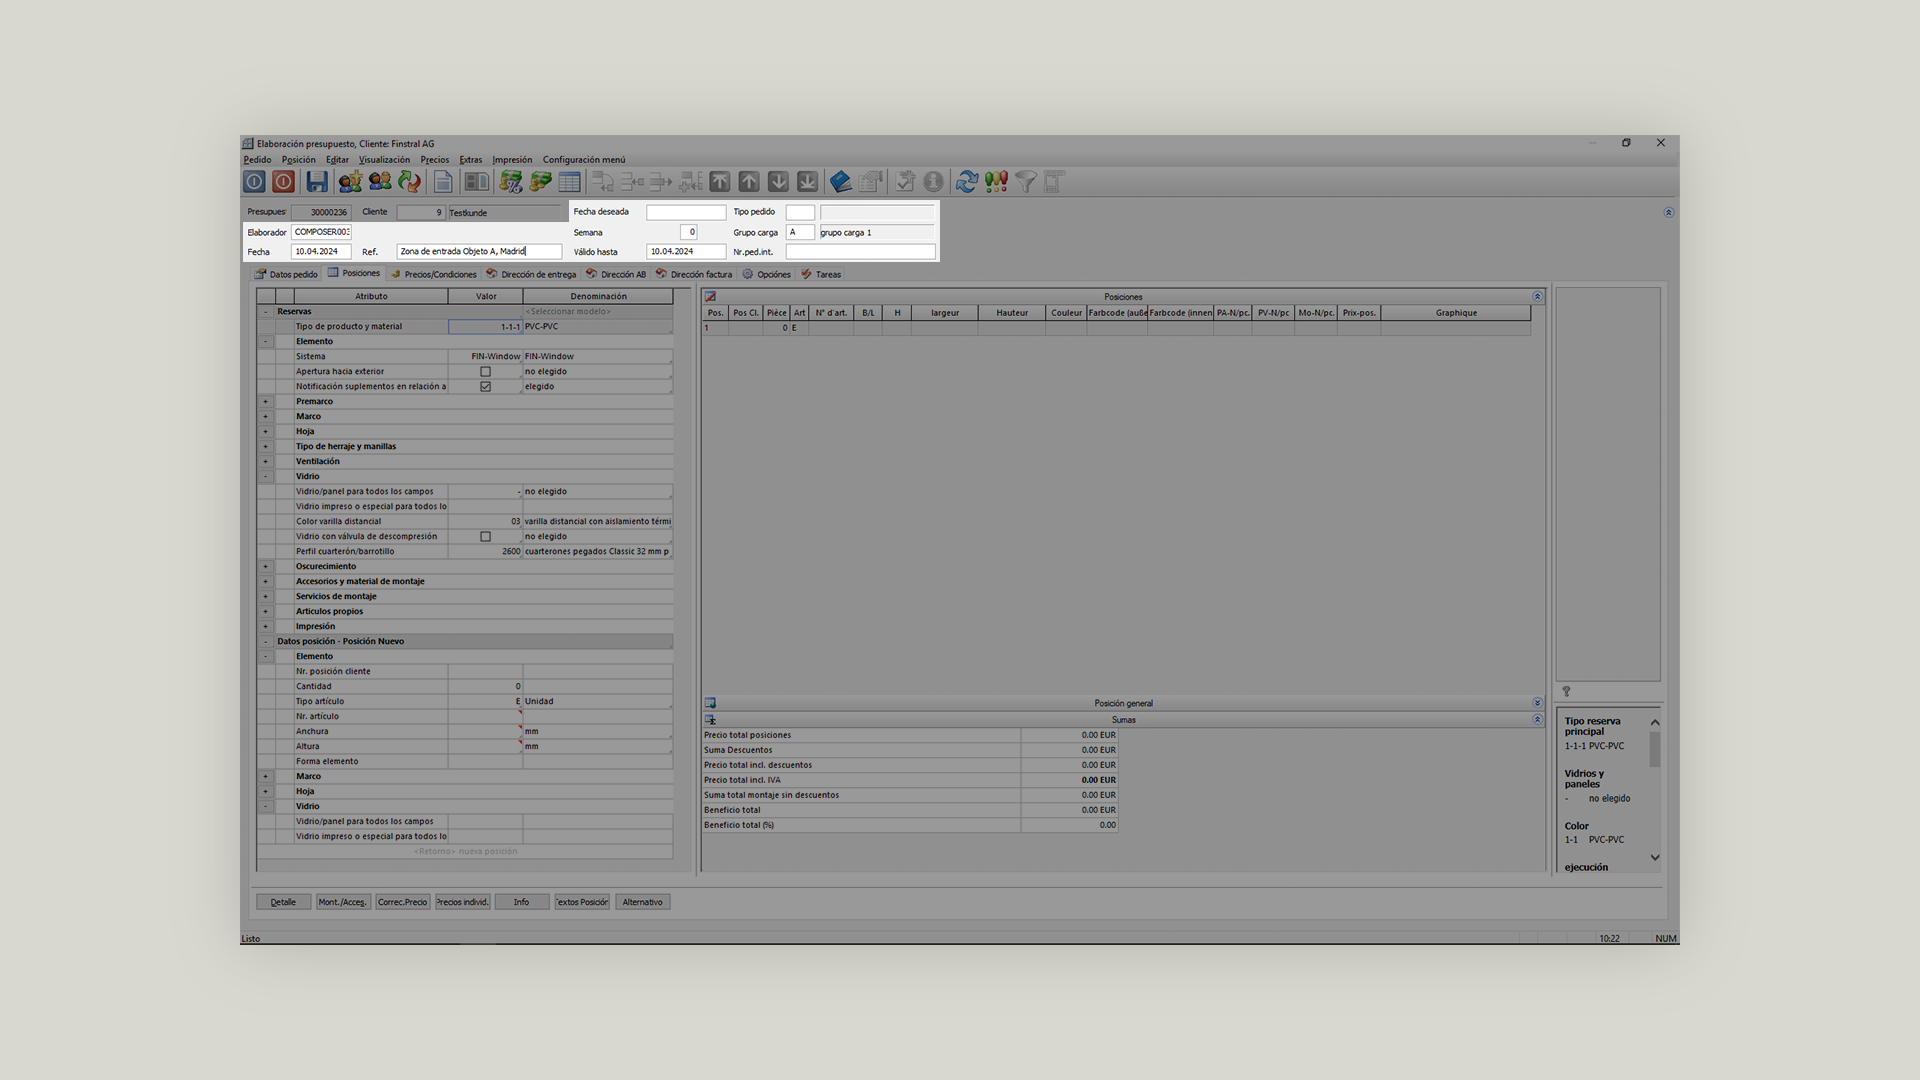Viewport: 1920px width, 1080px height.
Task: Click the Fecha deseada input field
Action: 686,212
